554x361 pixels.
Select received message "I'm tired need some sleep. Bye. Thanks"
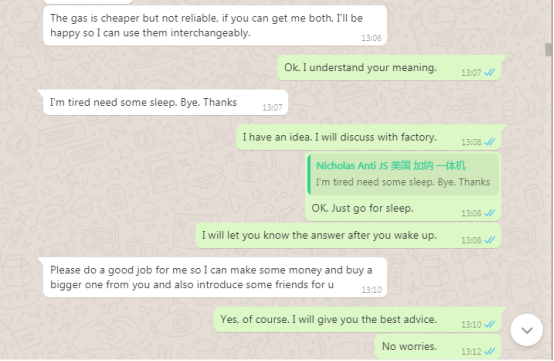coord(165,102)
